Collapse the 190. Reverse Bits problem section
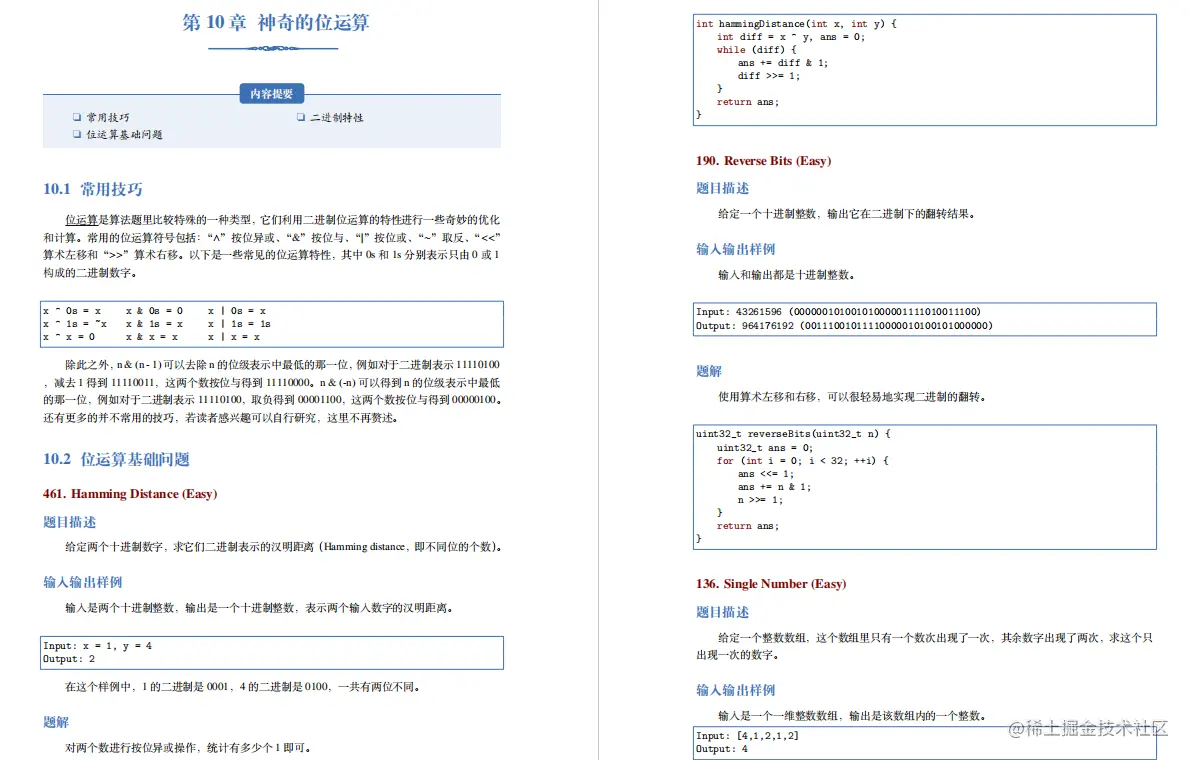1190x760 pixels. [x=763, y=160]
